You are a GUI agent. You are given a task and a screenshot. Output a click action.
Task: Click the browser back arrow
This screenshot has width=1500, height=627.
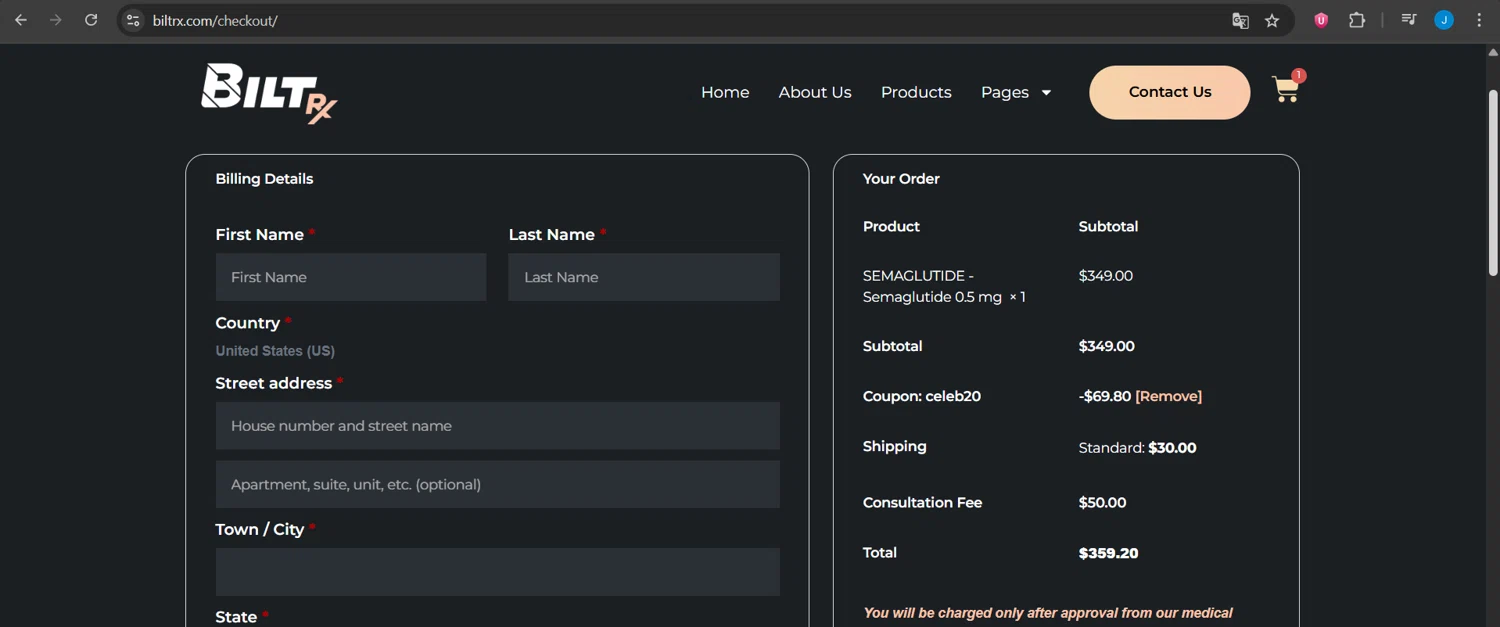coord(21,20)
